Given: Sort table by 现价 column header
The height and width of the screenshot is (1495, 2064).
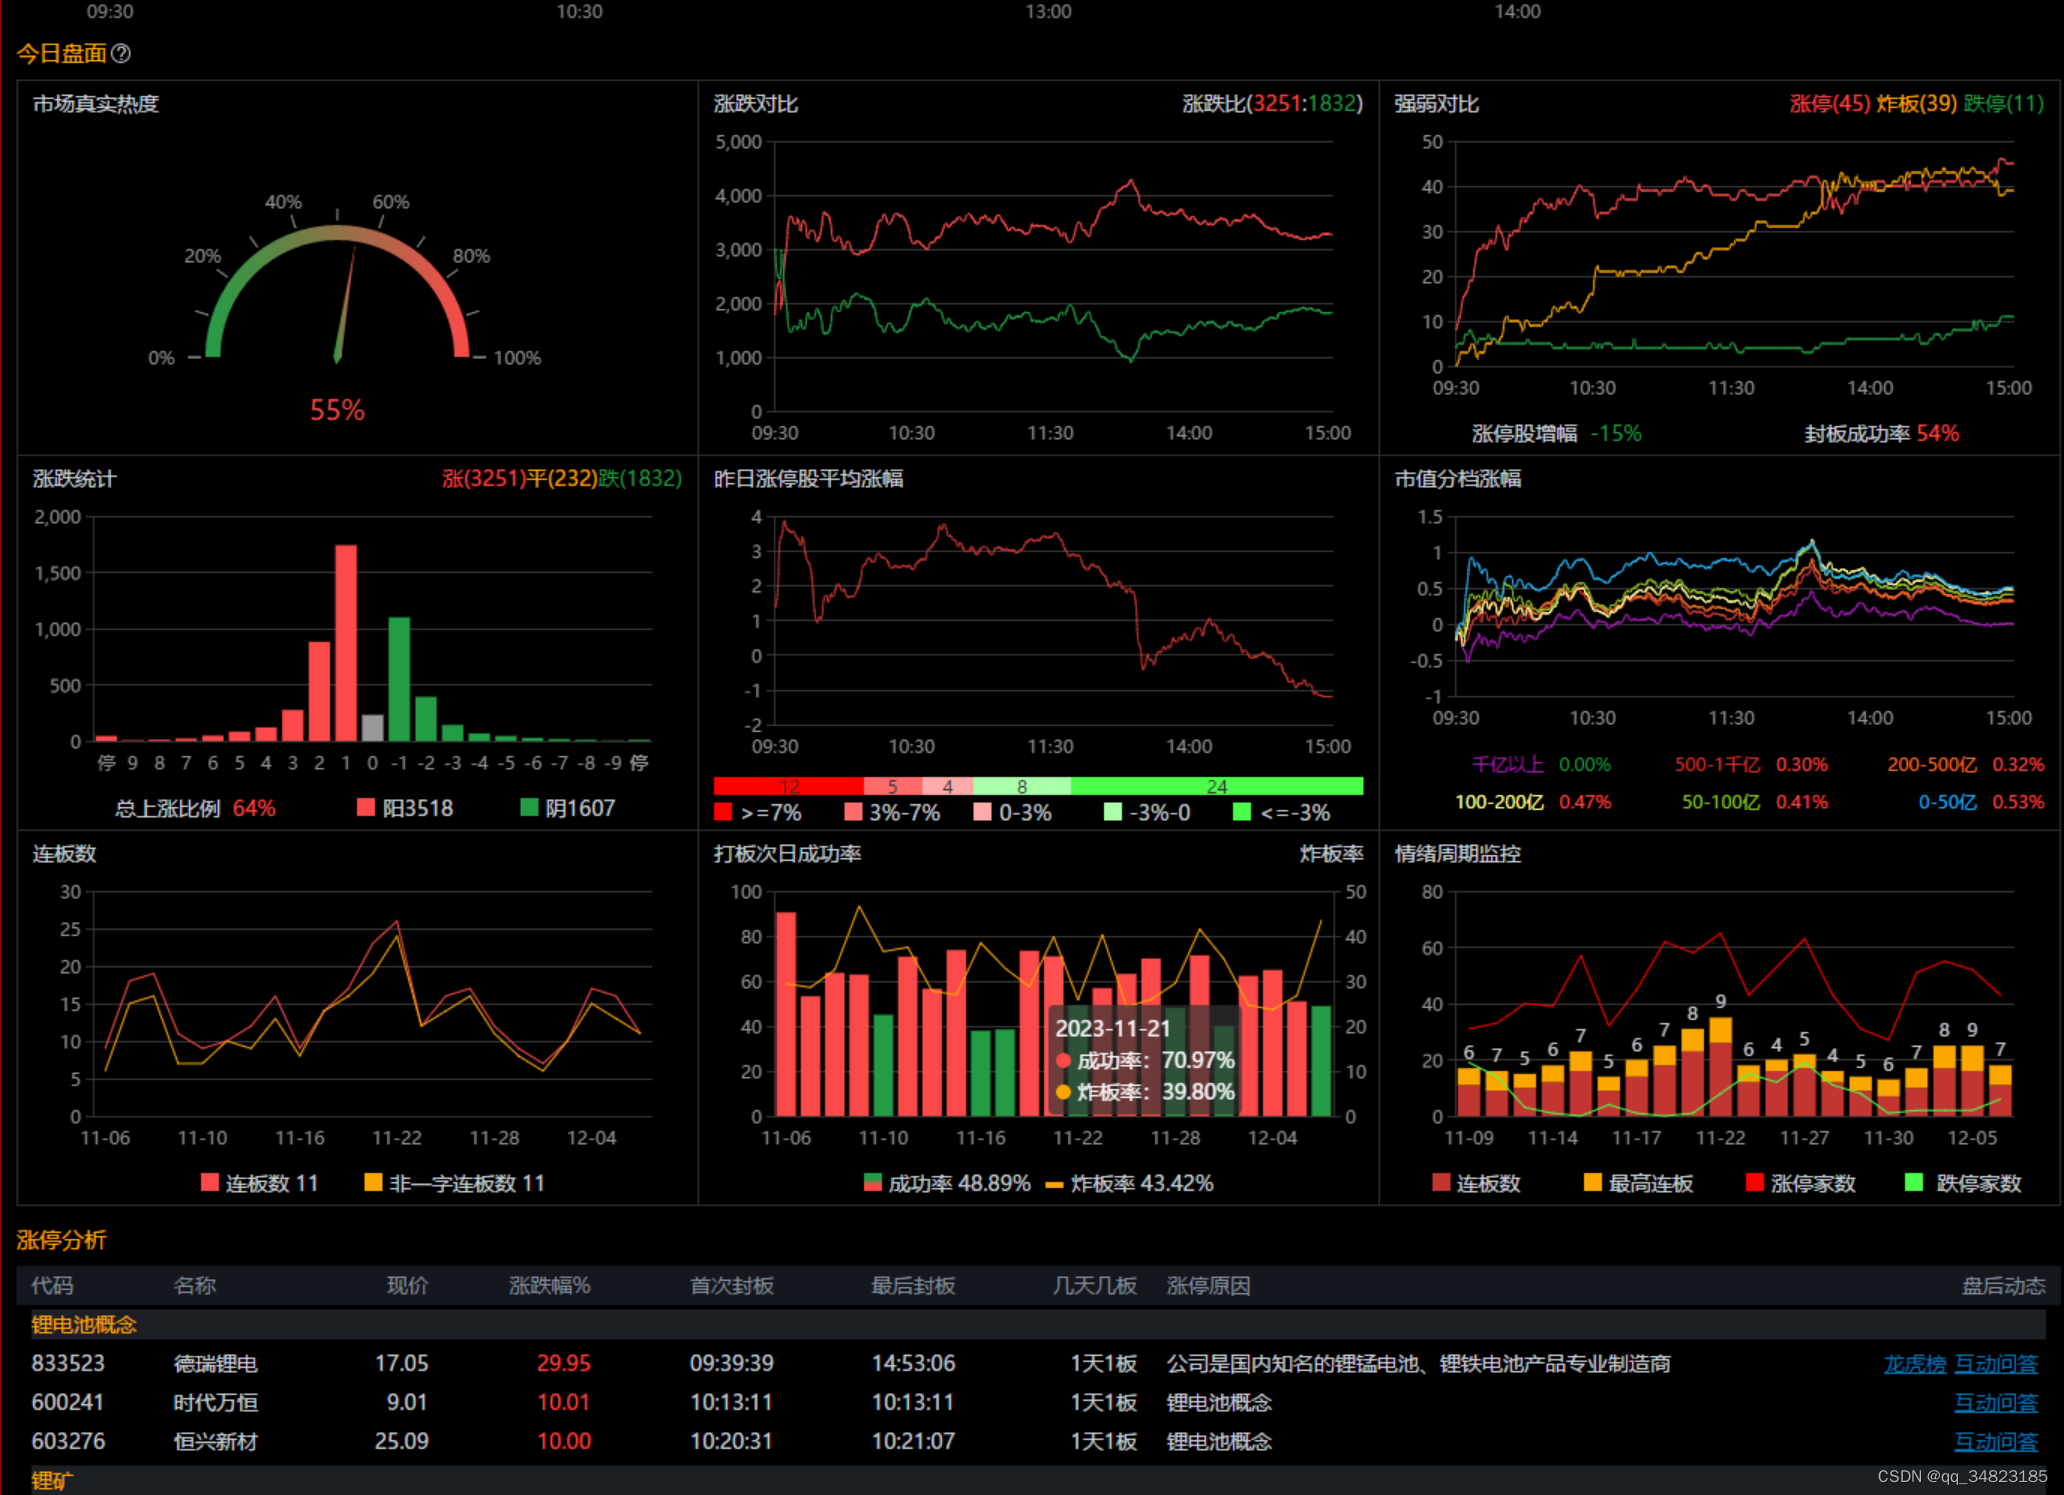Looking at the screenshot, I should click(x=407, y=1286).
